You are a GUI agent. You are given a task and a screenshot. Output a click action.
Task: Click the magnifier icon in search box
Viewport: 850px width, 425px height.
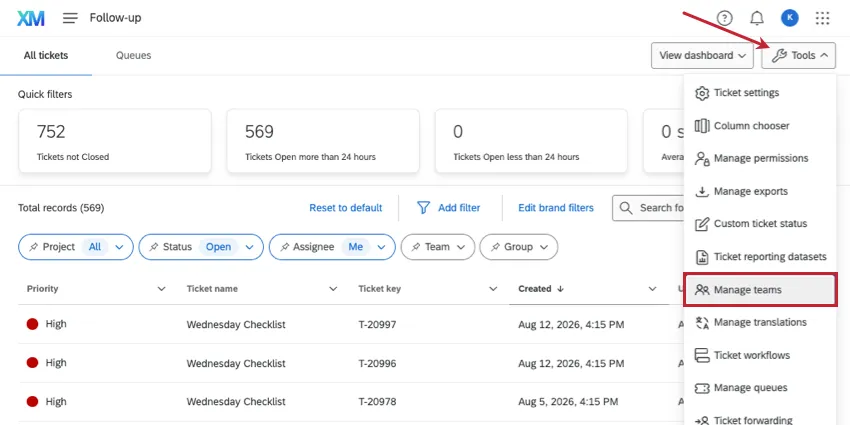(x=626, y=208)
